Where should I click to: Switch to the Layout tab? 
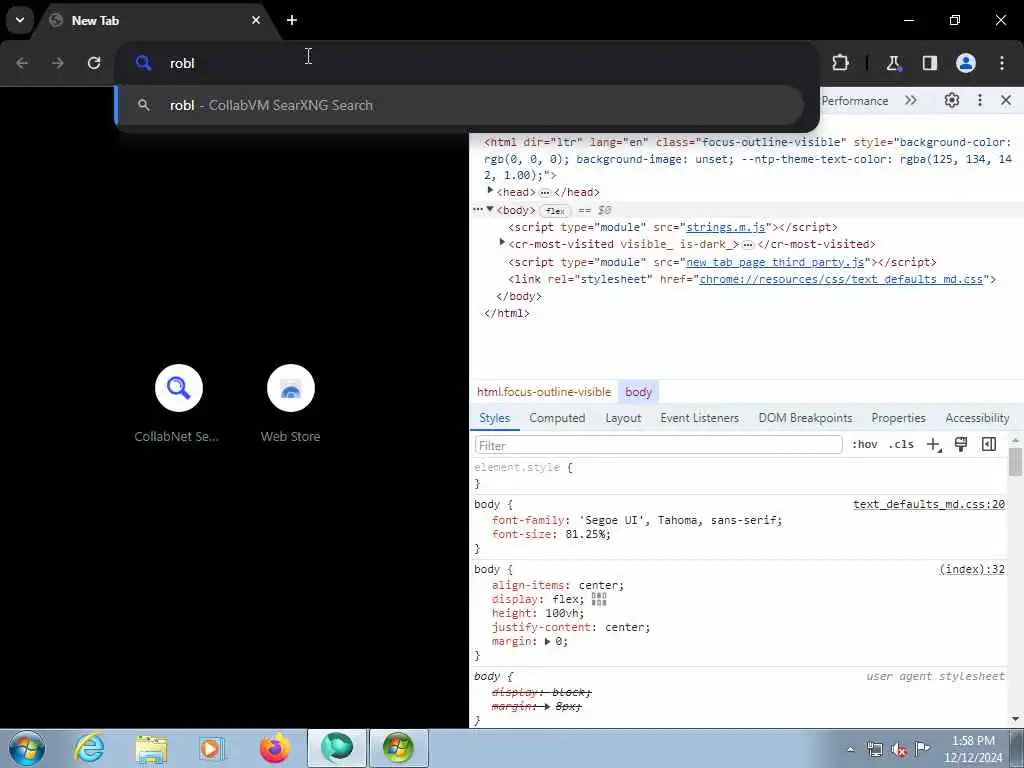click(623, 418)
